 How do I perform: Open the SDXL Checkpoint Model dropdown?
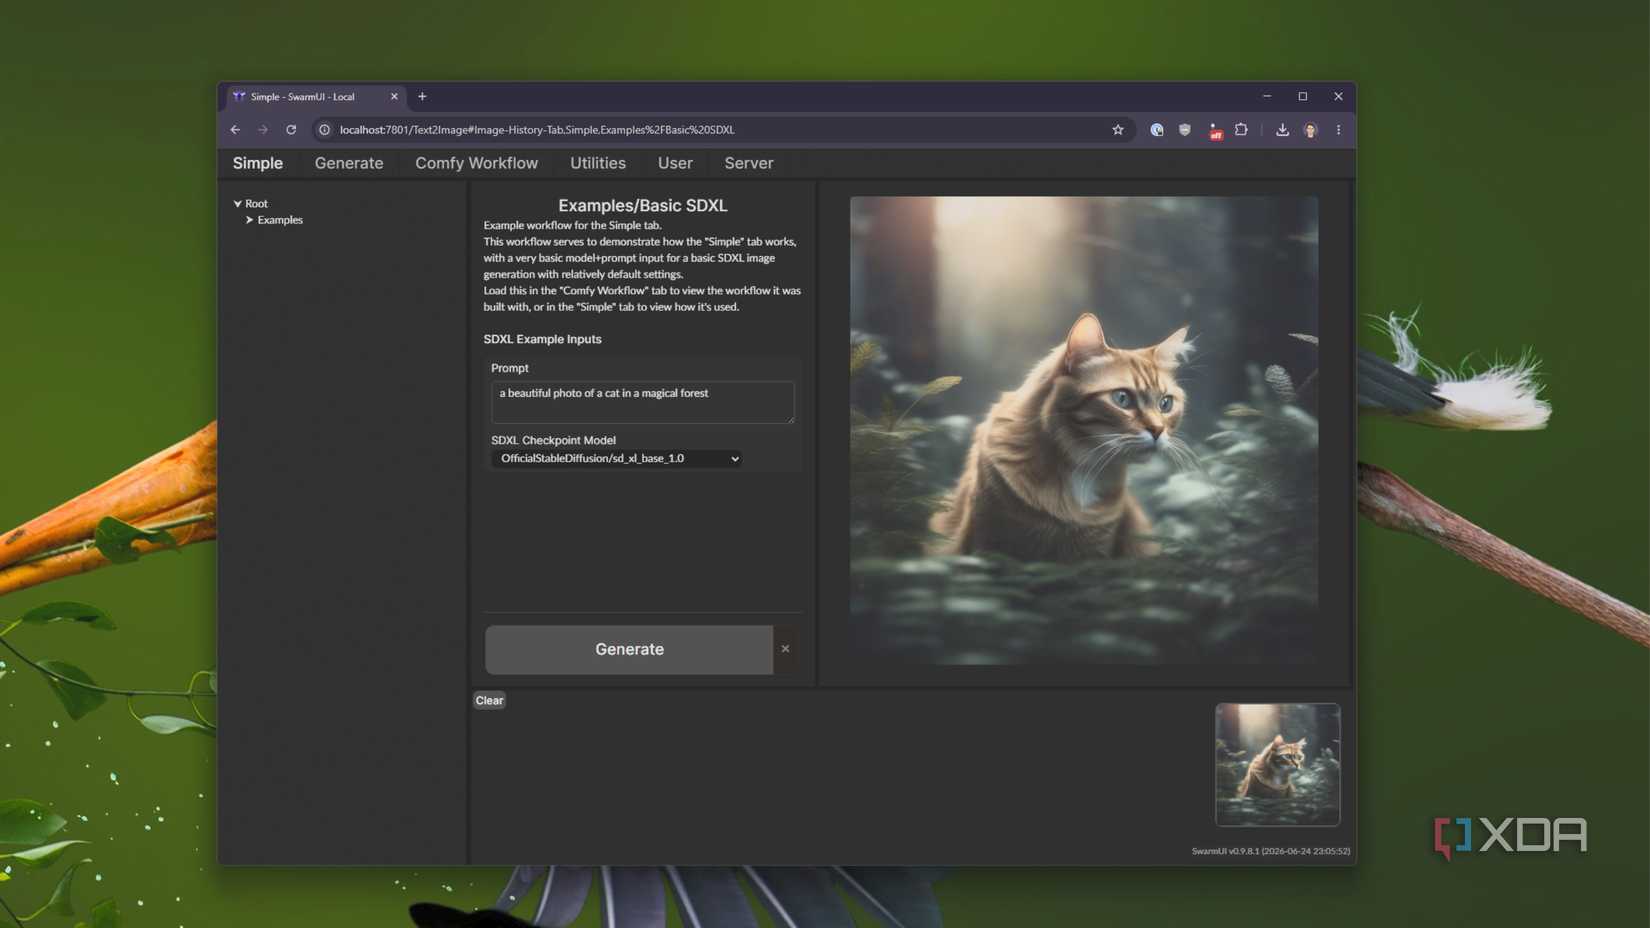click(x=617, y=459)
